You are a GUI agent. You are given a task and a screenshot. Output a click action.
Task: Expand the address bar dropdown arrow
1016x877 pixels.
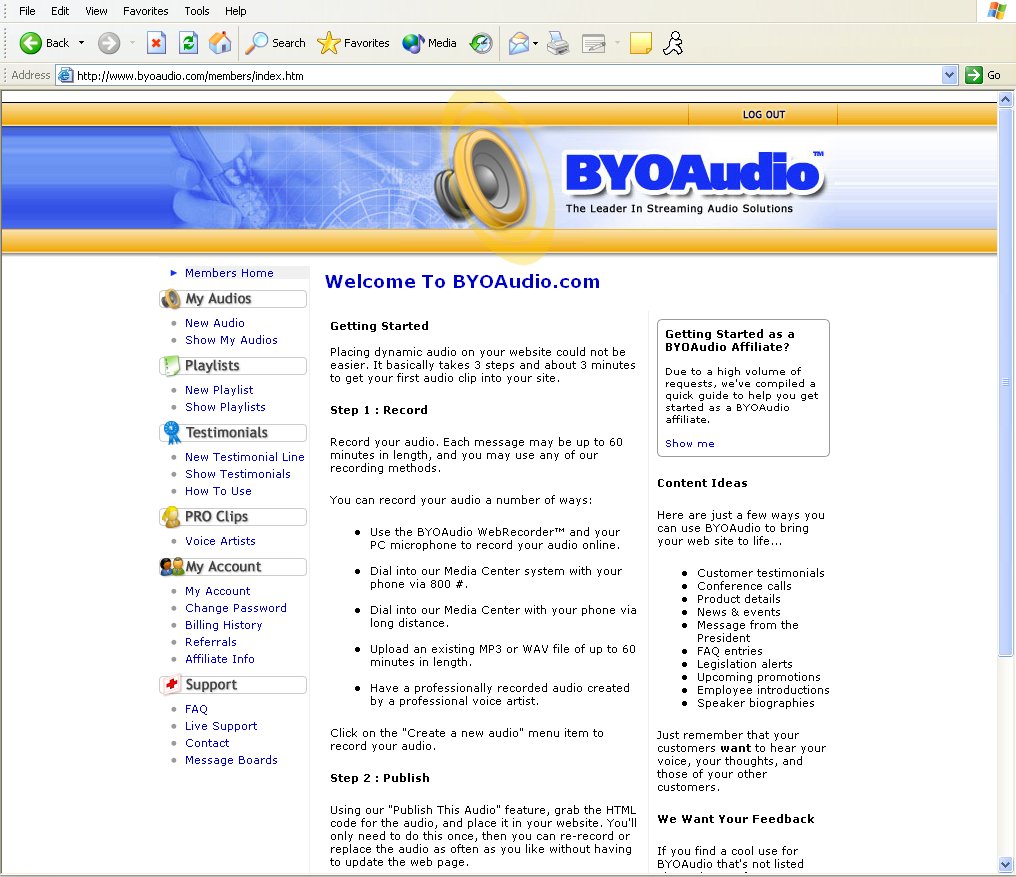[x=949, y=75]
